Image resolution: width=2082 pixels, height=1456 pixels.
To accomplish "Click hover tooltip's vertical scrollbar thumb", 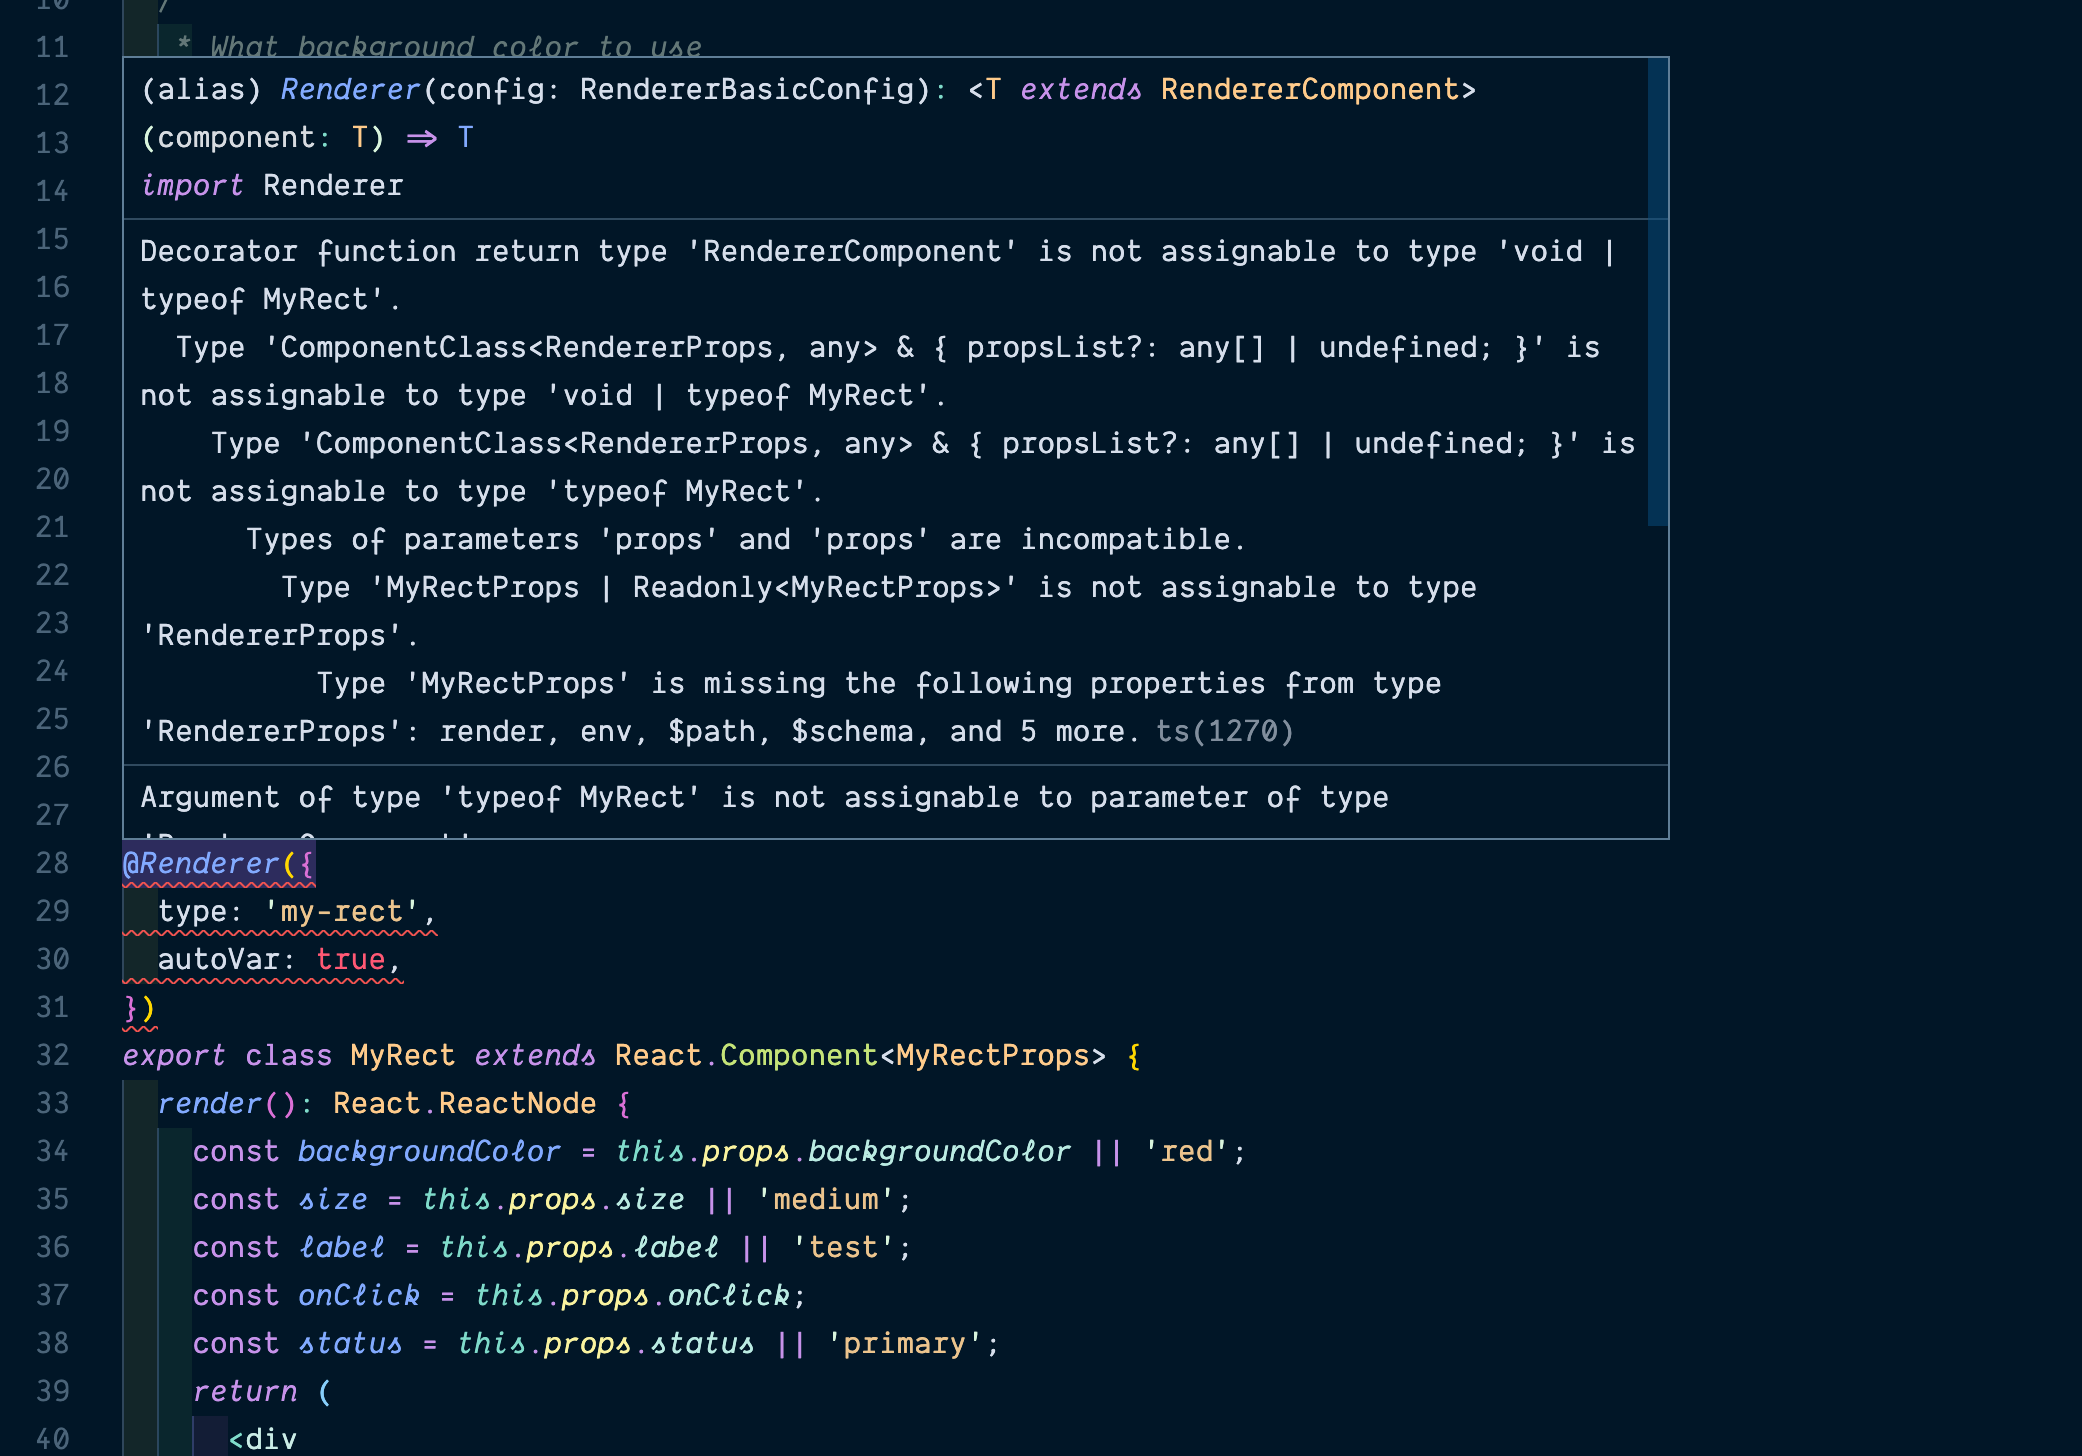I will 1657,292.
